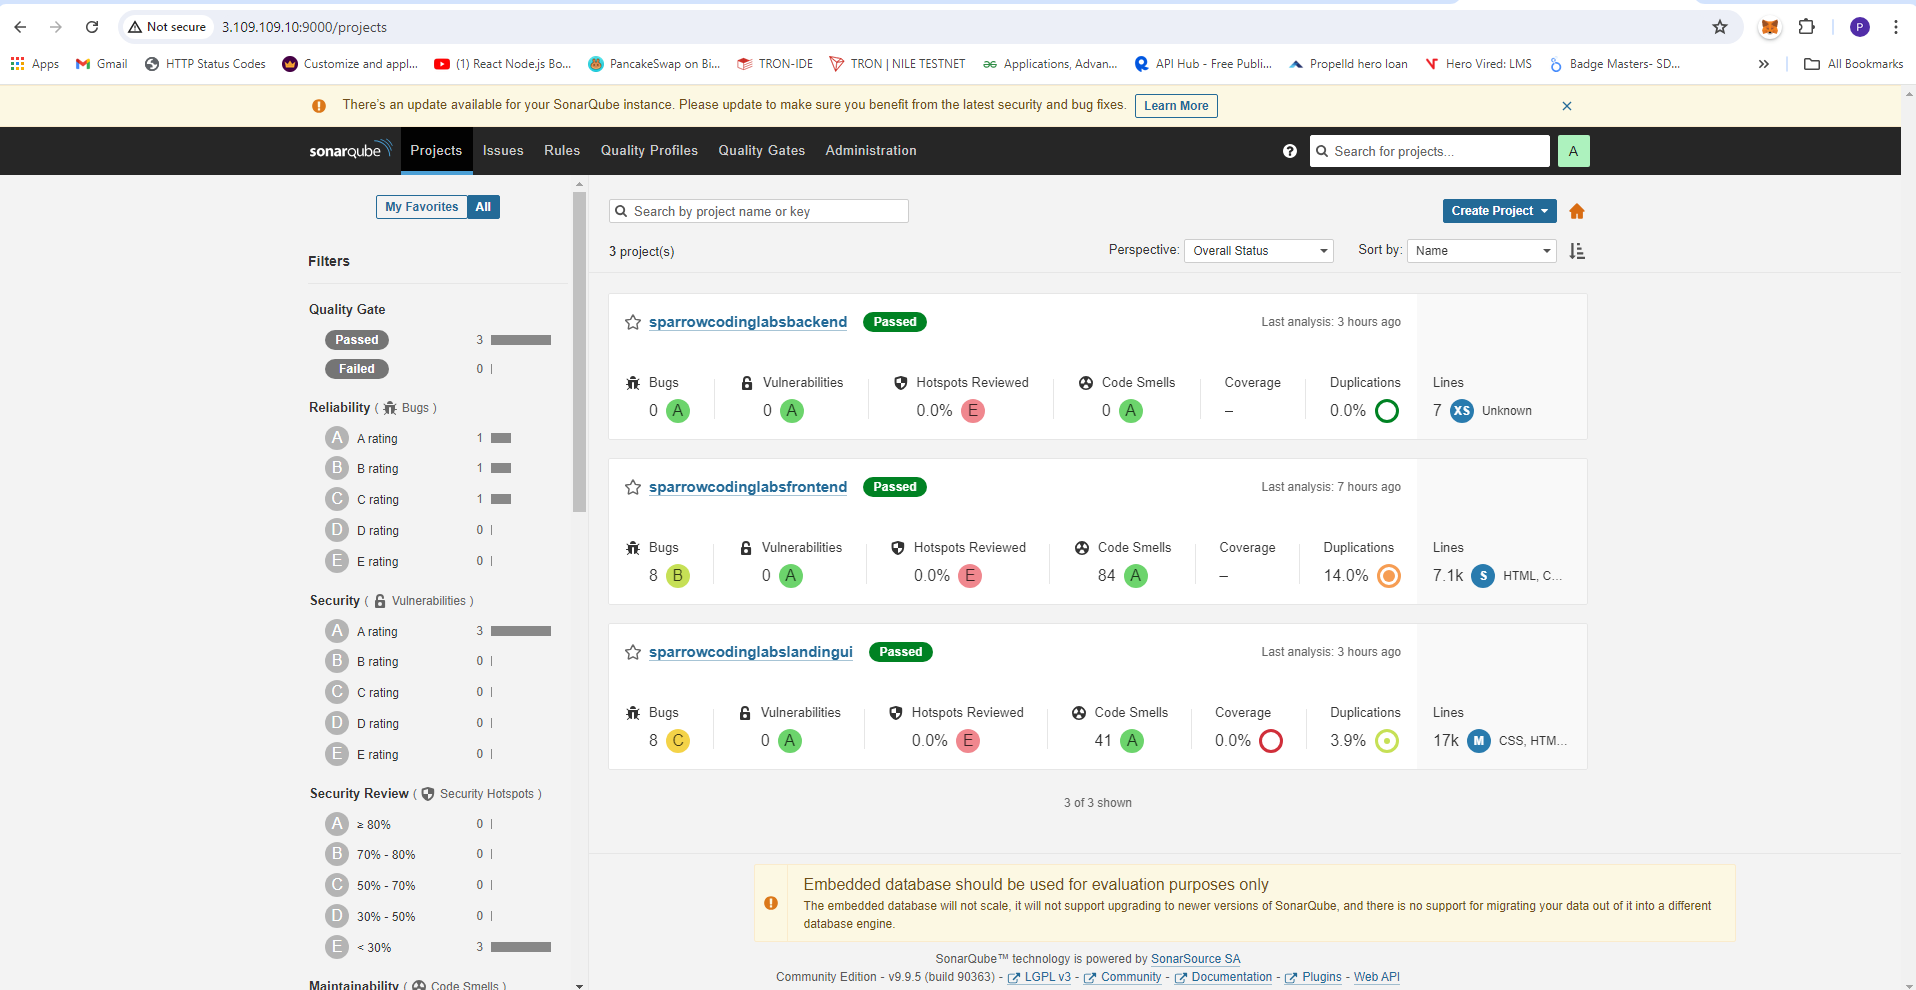Filter Security by A rating
1916x990 pixels.
click(362, 631)
